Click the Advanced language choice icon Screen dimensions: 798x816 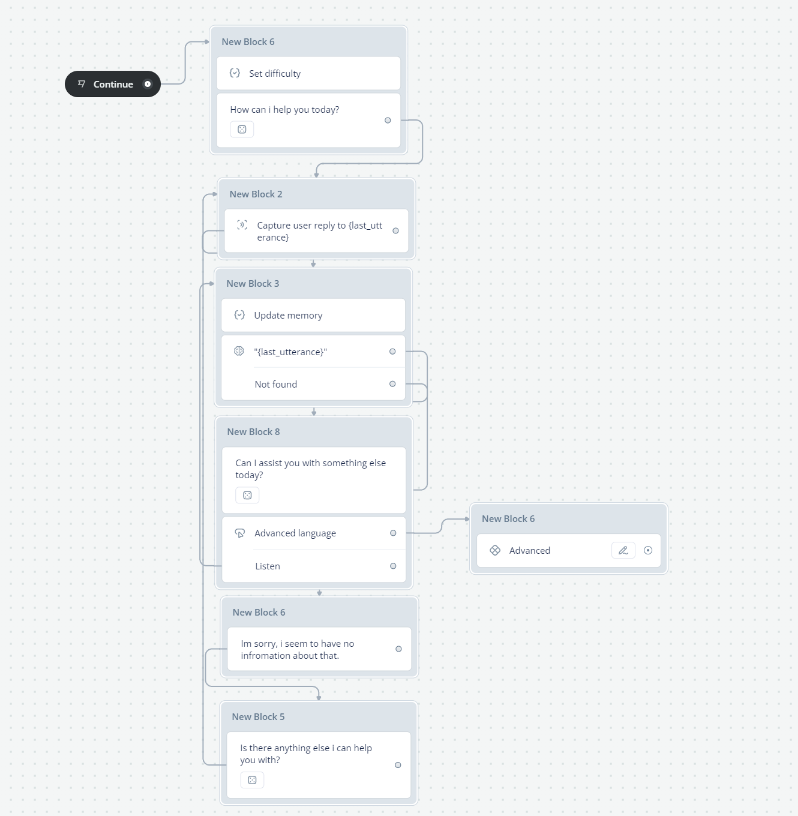click(x=240, y=533)
